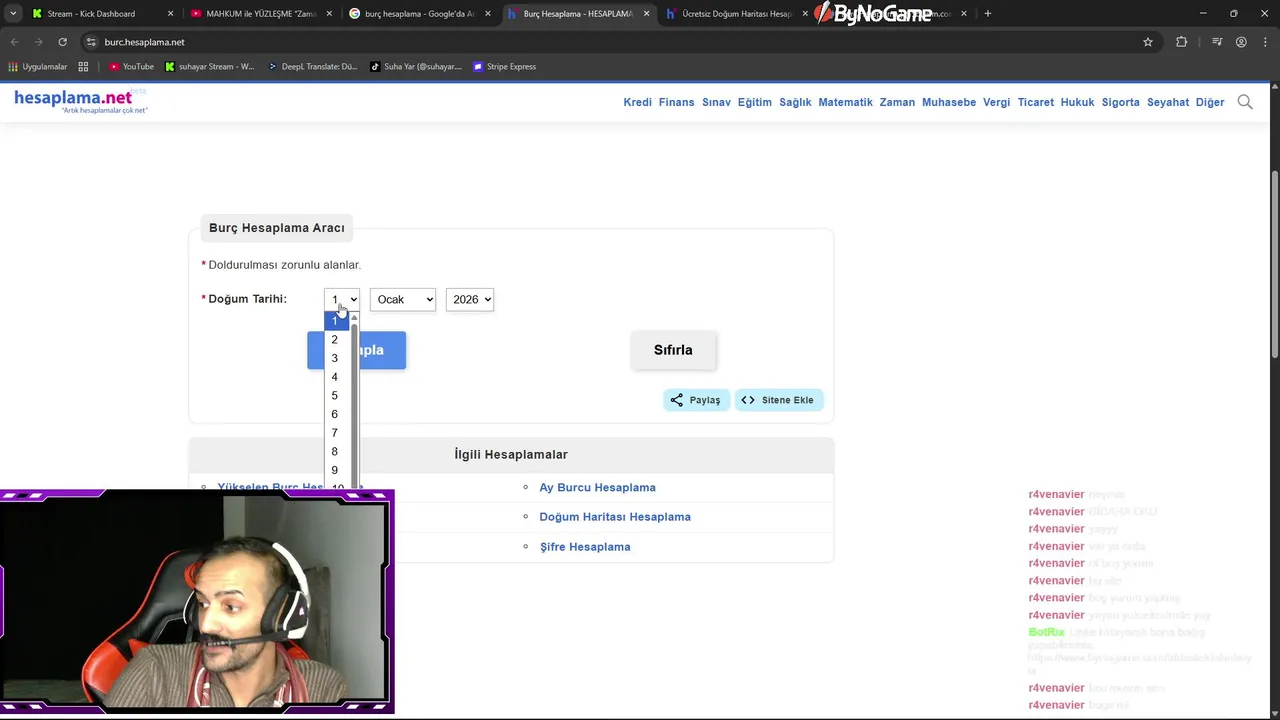The image size is (1280, 720).
Task: Choose day 2 in the open list
Action: (338, 340)
